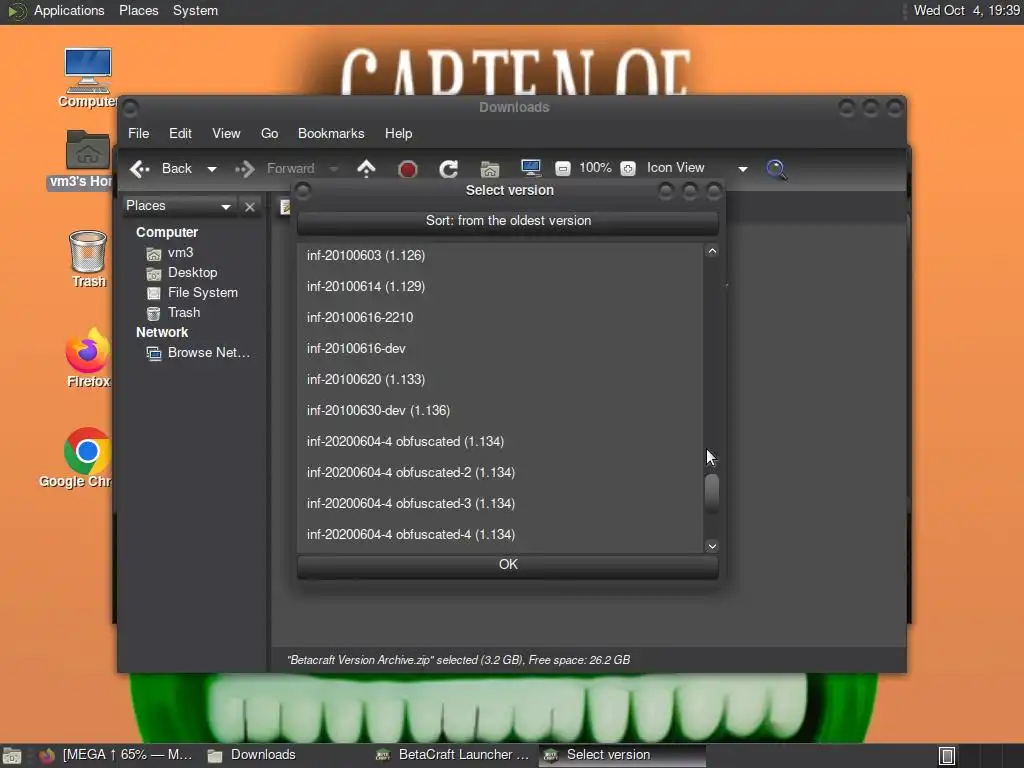Select inf-20200604-4 obfuscated (1.134) version
The image size is (1024, 768).
coord(500,441)
